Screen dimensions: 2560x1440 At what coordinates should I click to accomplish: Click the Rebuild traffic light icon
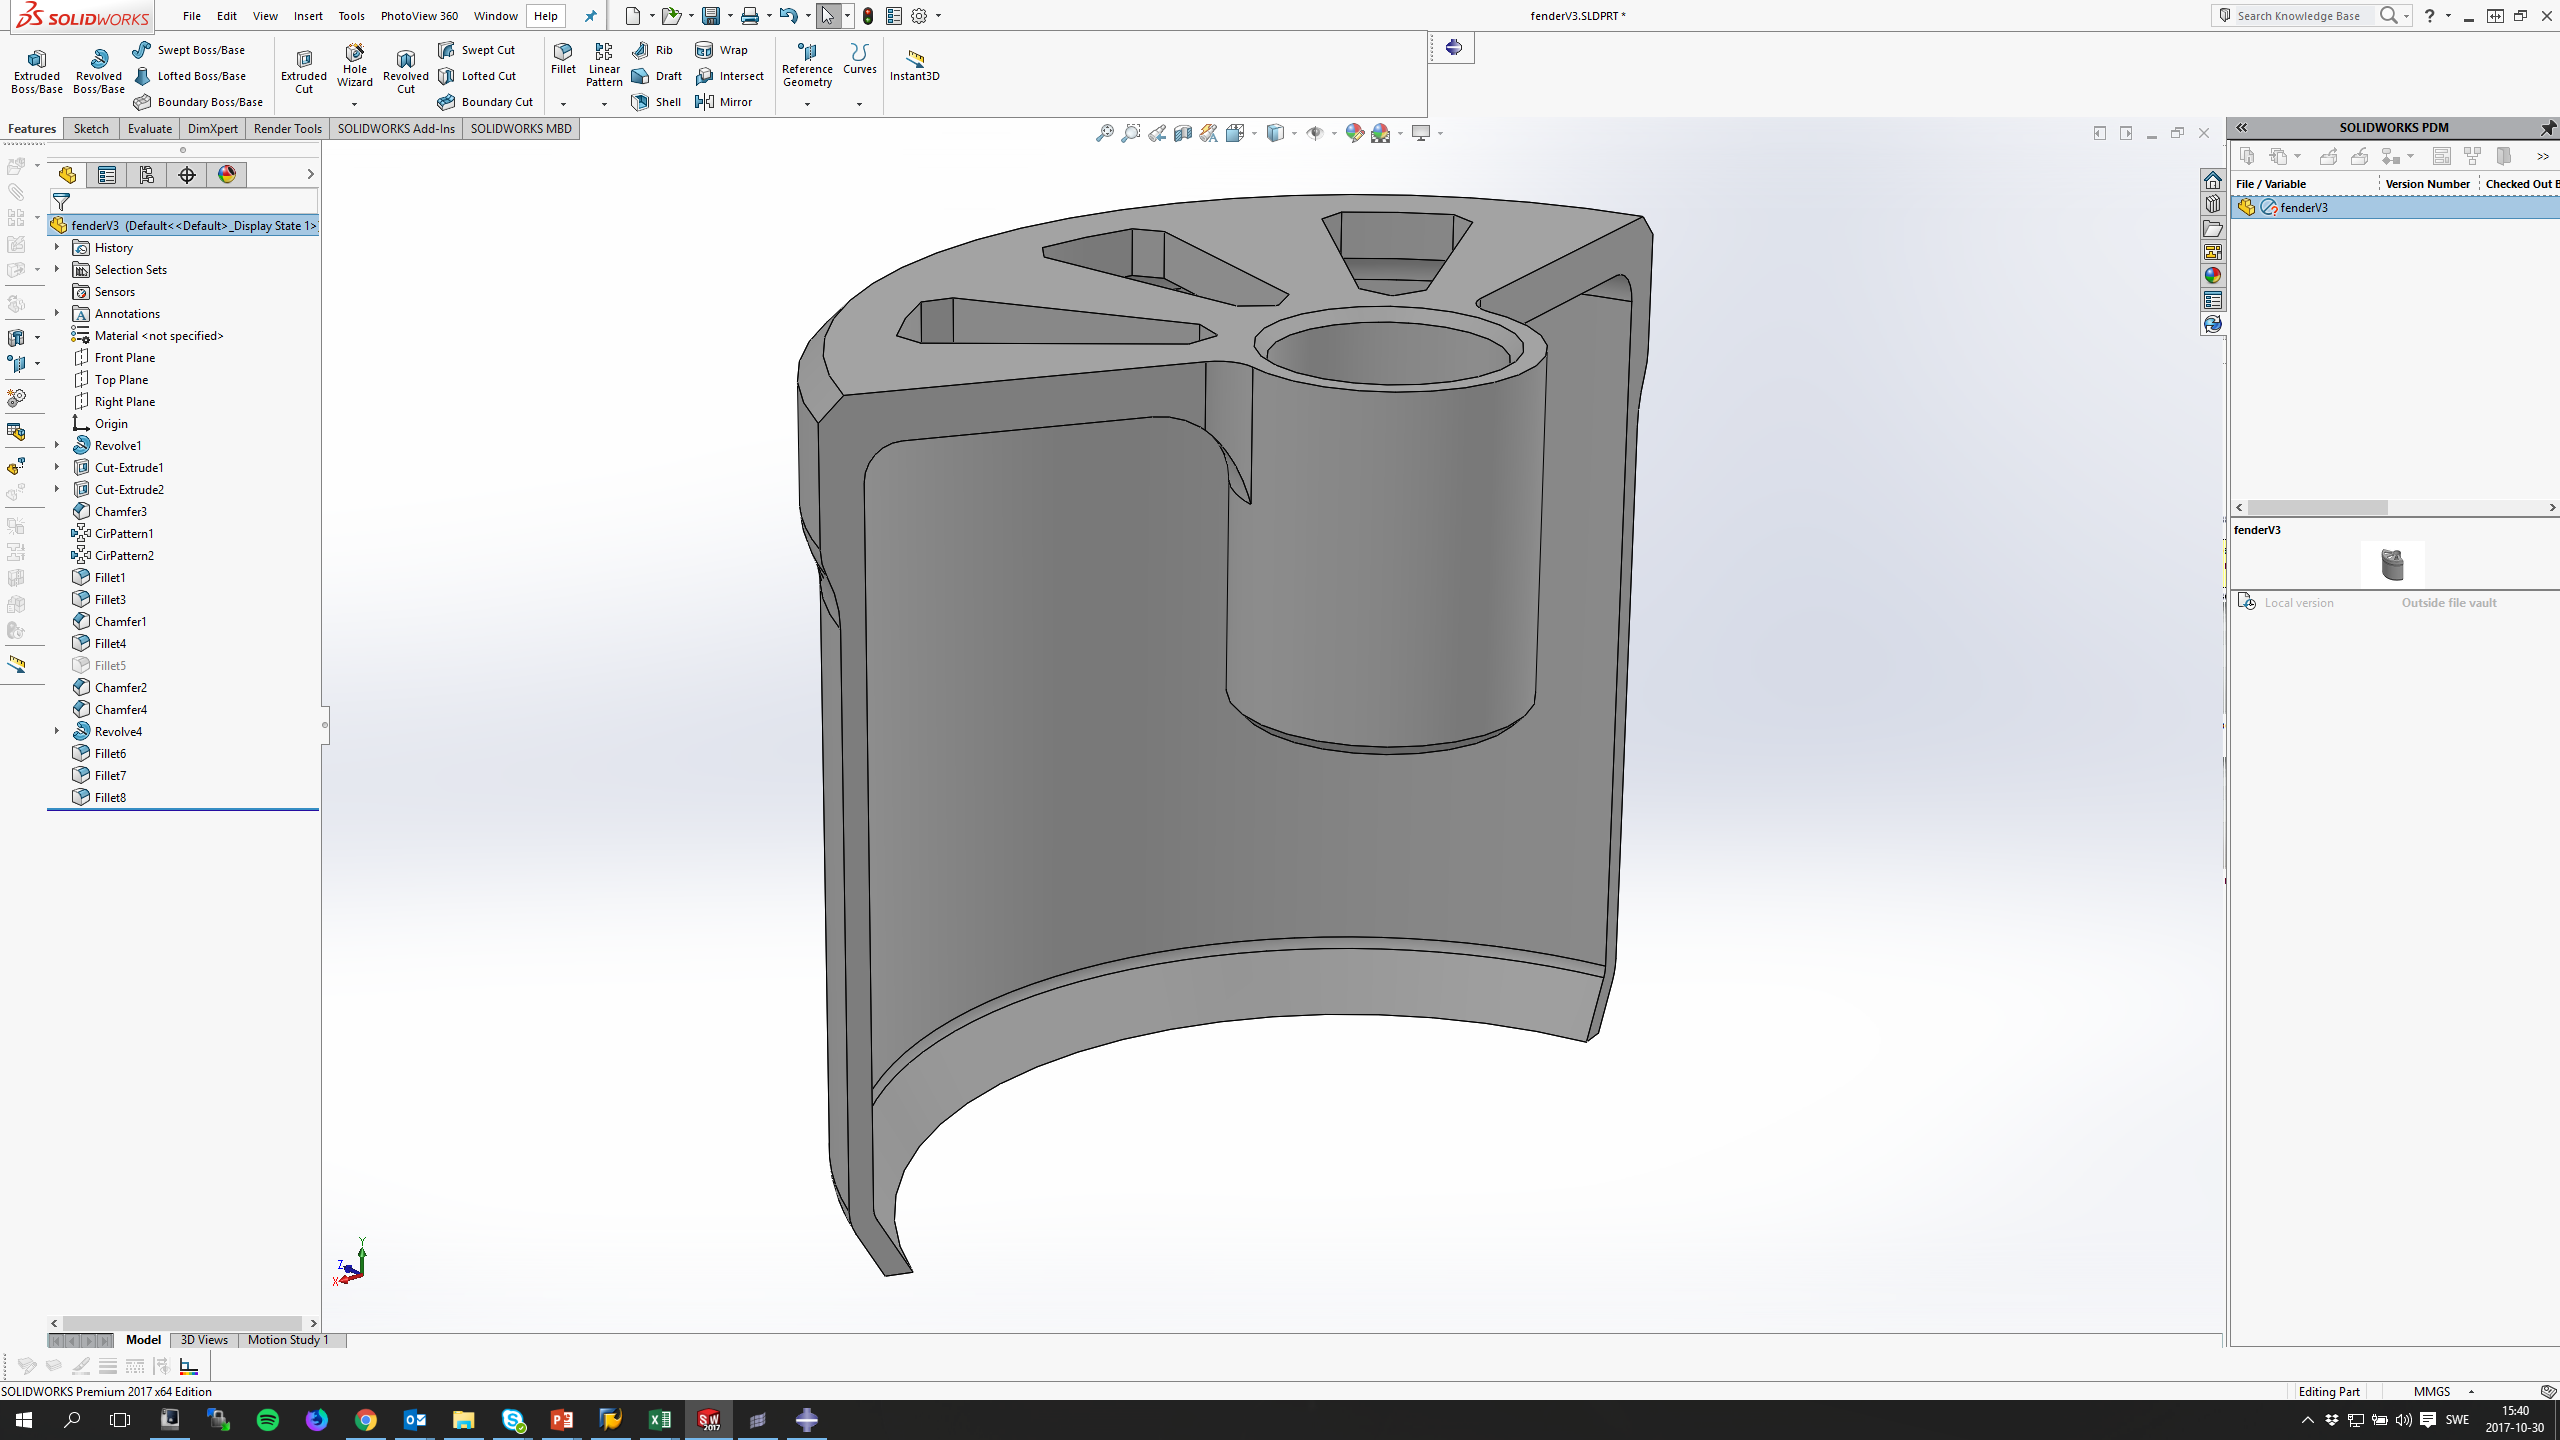[x=868, y=16]
